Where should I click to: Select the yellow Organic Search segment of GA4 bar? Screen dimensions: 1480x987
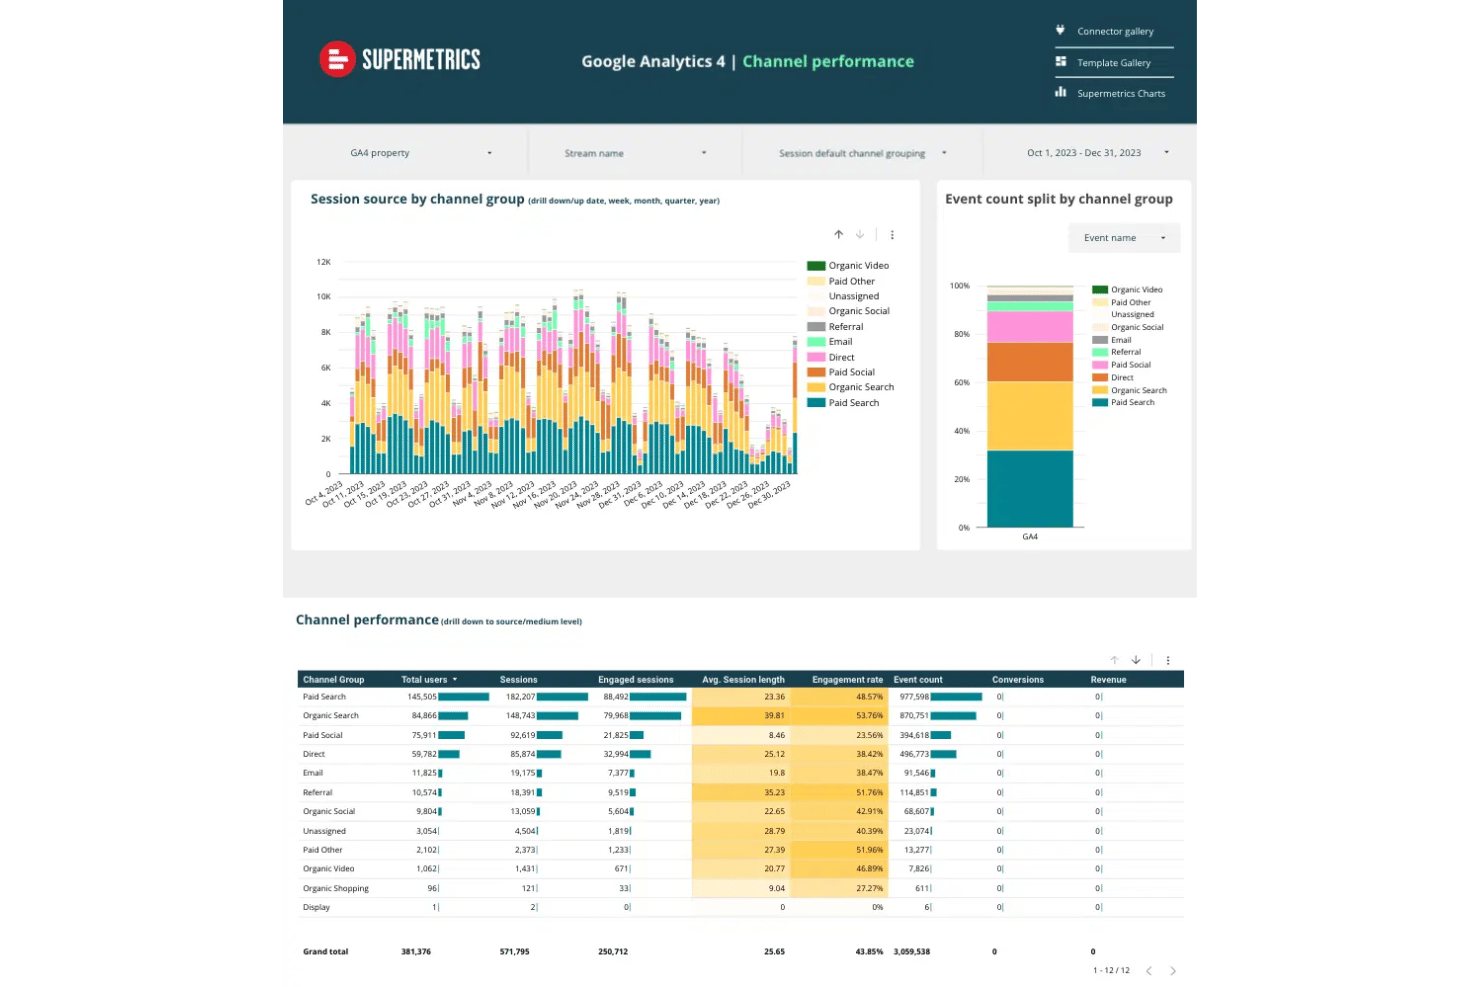tap(1030, 416)
